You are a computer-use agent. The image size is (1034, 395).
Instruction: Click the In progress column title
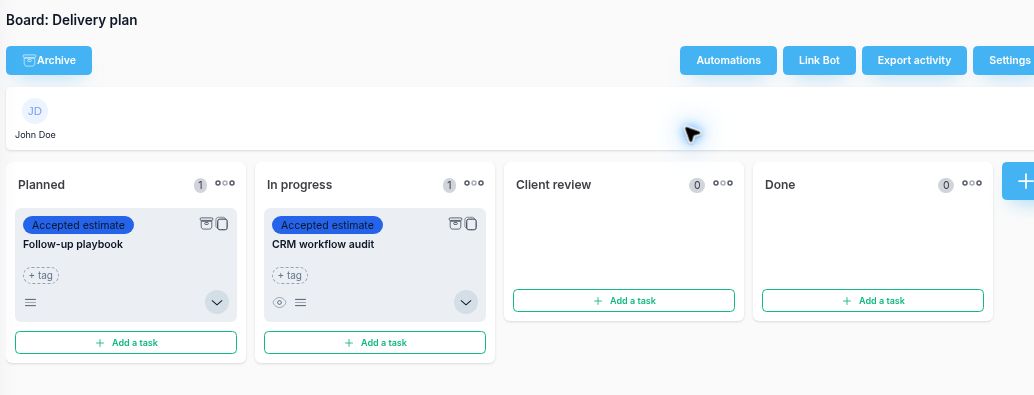tap(299, 185)
